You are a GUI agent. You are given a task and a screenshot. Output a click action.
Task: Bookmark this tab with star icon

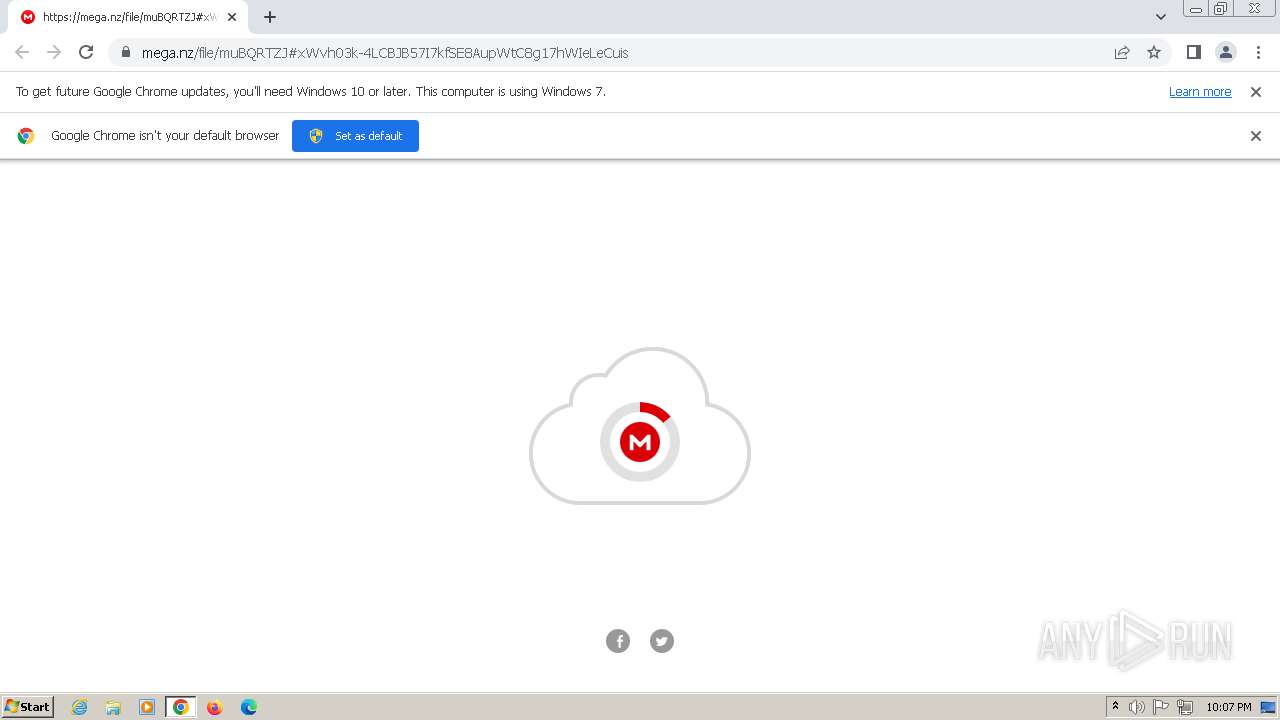click(x=1154, y=52)
